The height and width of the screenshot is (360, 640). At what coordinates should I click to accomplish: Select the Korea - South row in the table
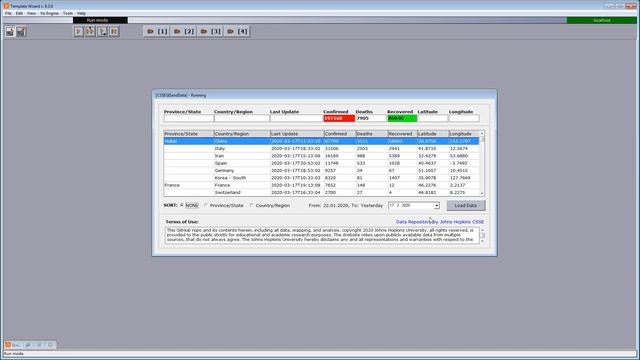point(321,178)
